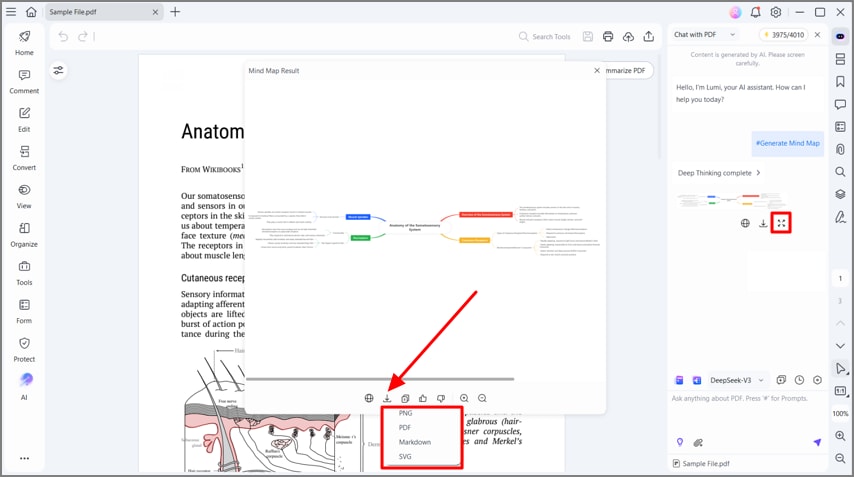854x477 pixels.
Task: Open the bookmarks panel on right rail
Action: point(840,82)
